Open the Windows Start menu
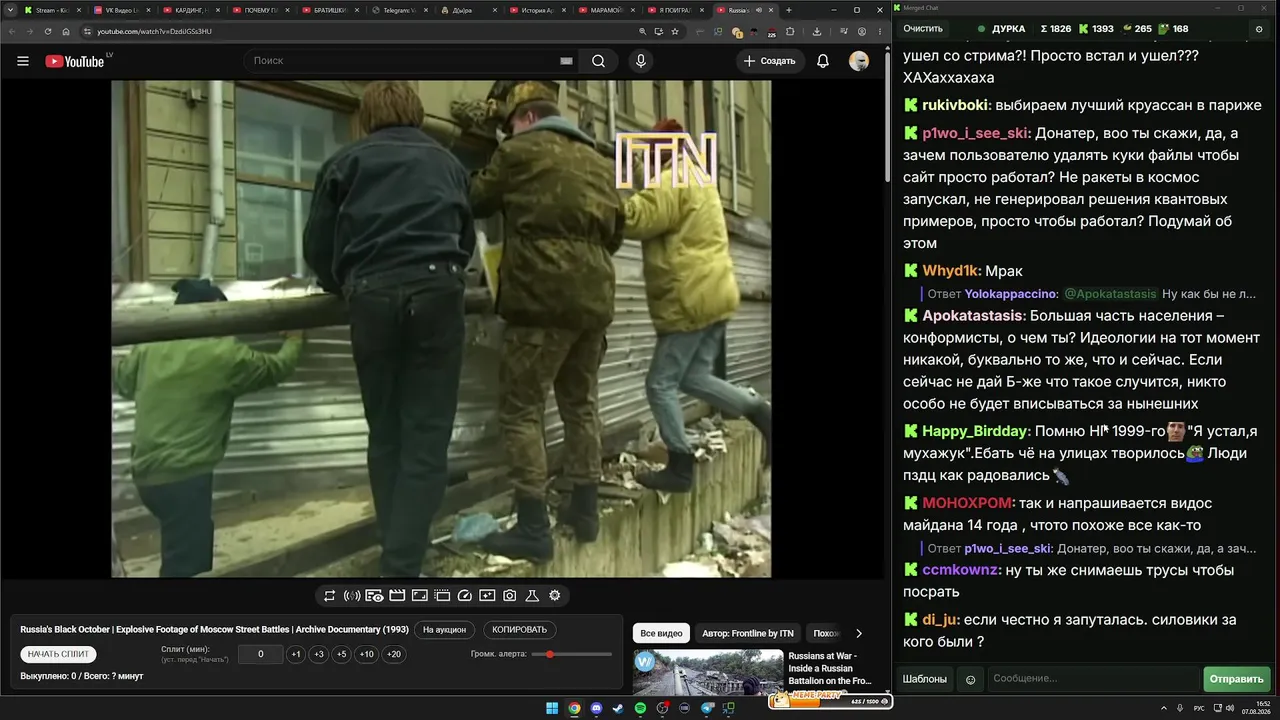 tap(552, 708)
